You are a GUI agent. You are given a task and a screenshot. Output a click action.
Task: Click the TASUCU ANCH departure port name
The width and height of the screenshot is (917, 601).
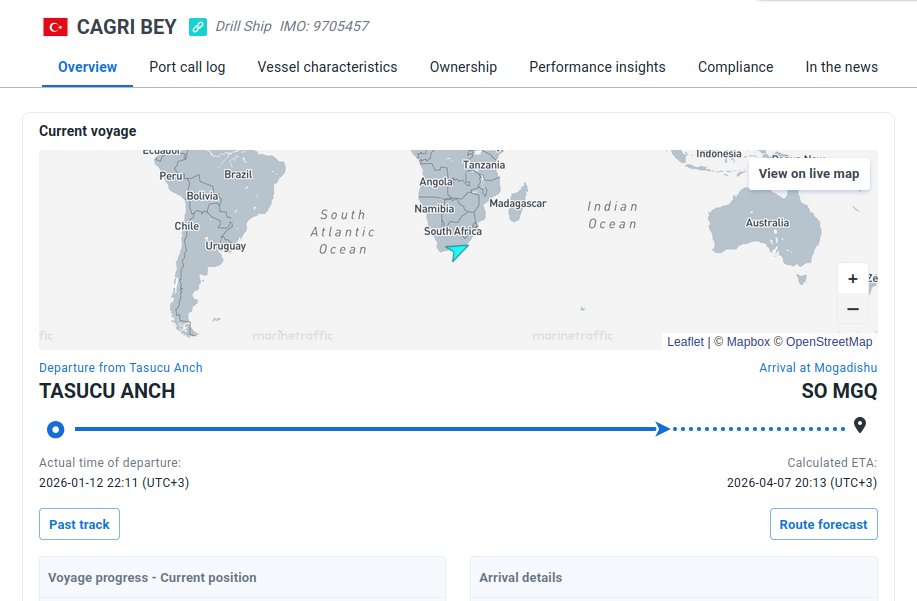(x=107, y=391)
